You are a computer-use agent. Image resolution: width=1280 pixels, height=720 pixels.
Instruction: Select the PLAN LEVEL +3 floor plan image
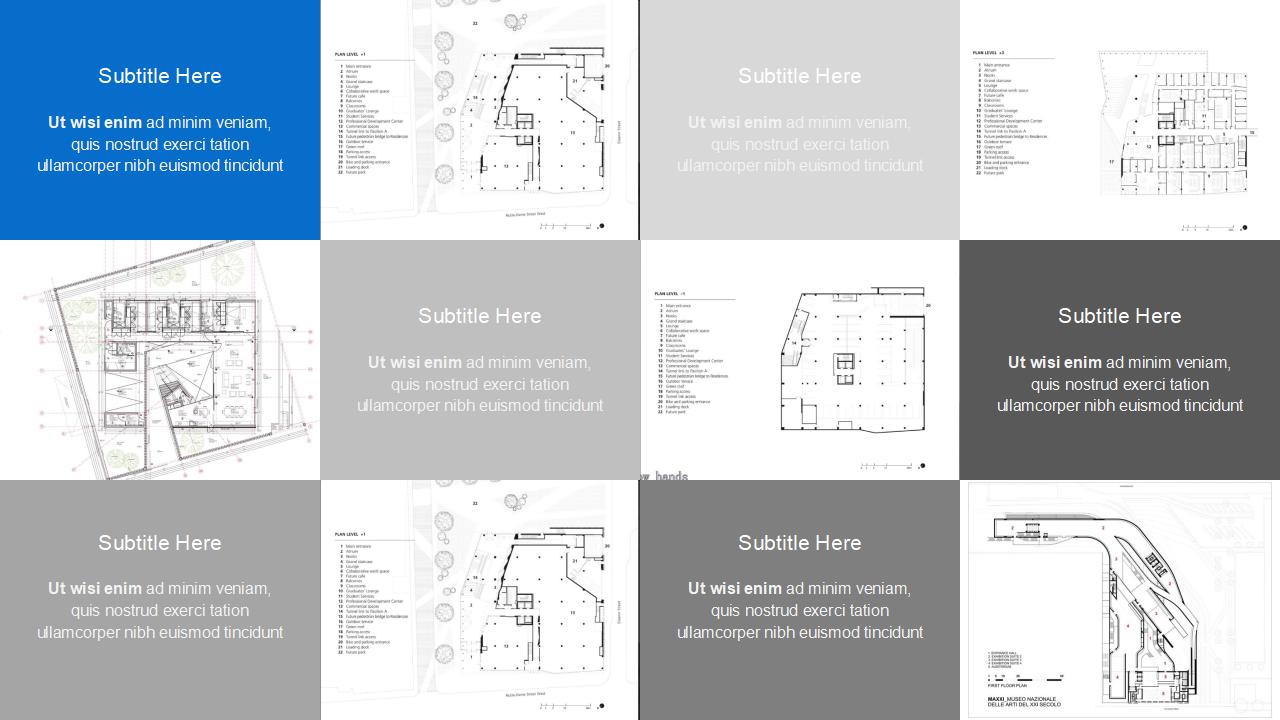tap(1120, 120)
